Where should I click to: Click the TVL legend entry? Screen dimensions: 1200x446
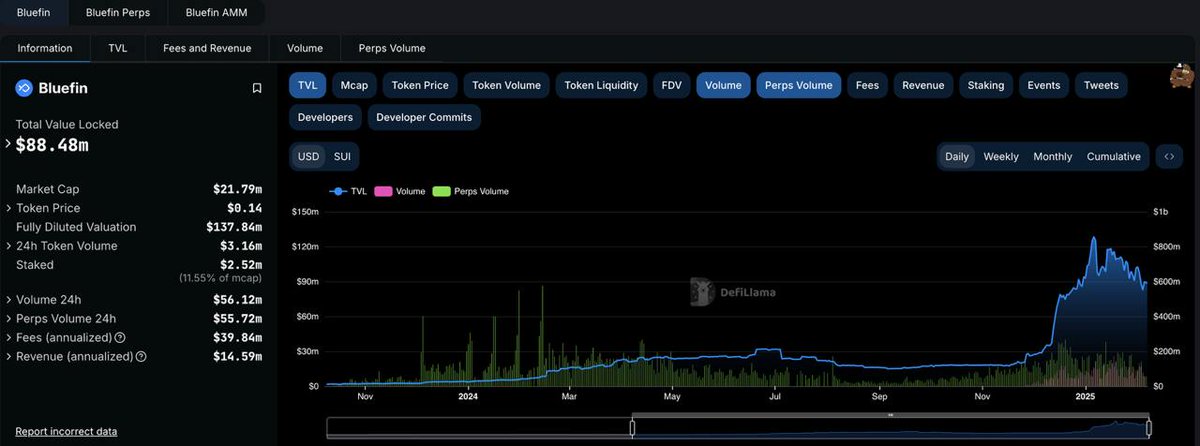tap(349, 191)
